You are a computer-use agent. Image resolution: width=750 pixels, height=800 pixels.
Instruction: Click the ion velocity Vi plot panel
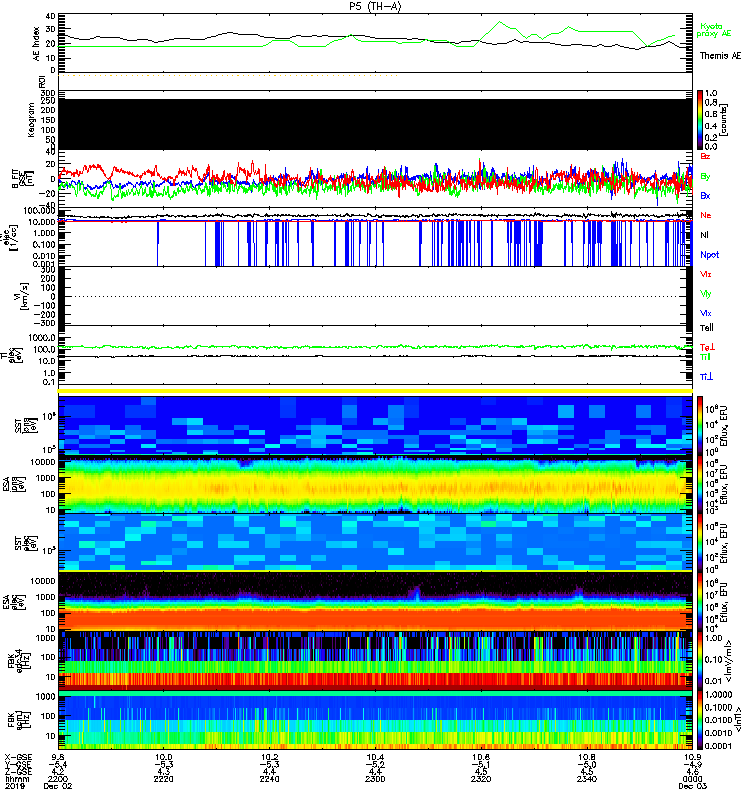(375, 296)
